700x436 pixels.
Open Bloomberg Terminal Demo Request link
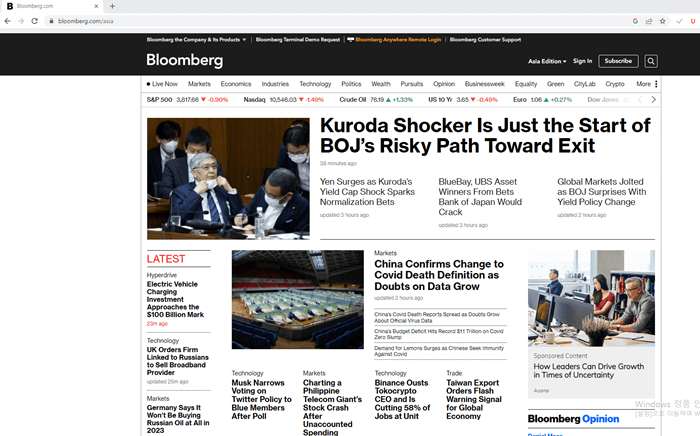pyautogui.click(x=298, y=40)
